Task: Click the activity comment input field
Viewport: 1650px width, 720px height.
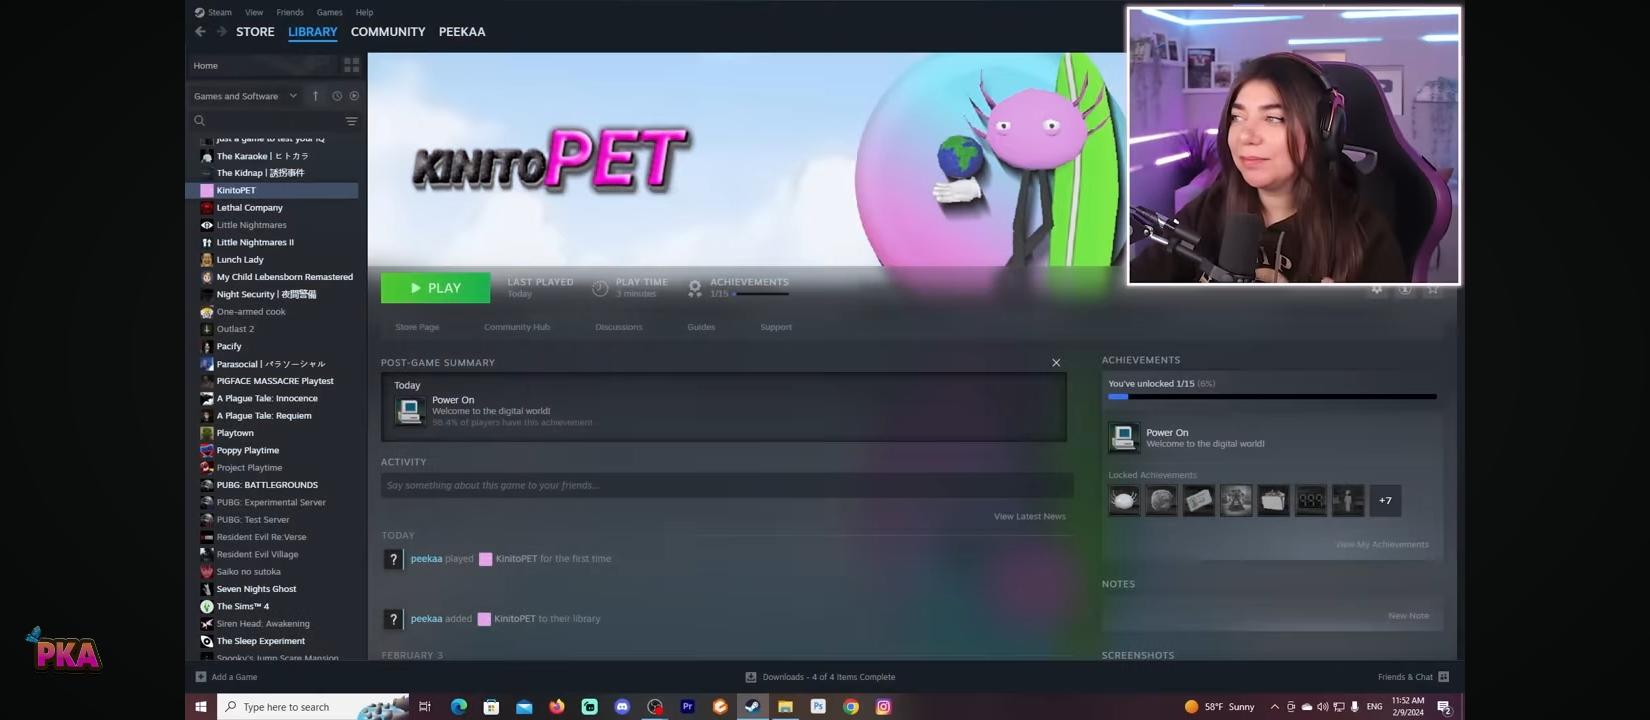Action: click(x=726, y=485)
